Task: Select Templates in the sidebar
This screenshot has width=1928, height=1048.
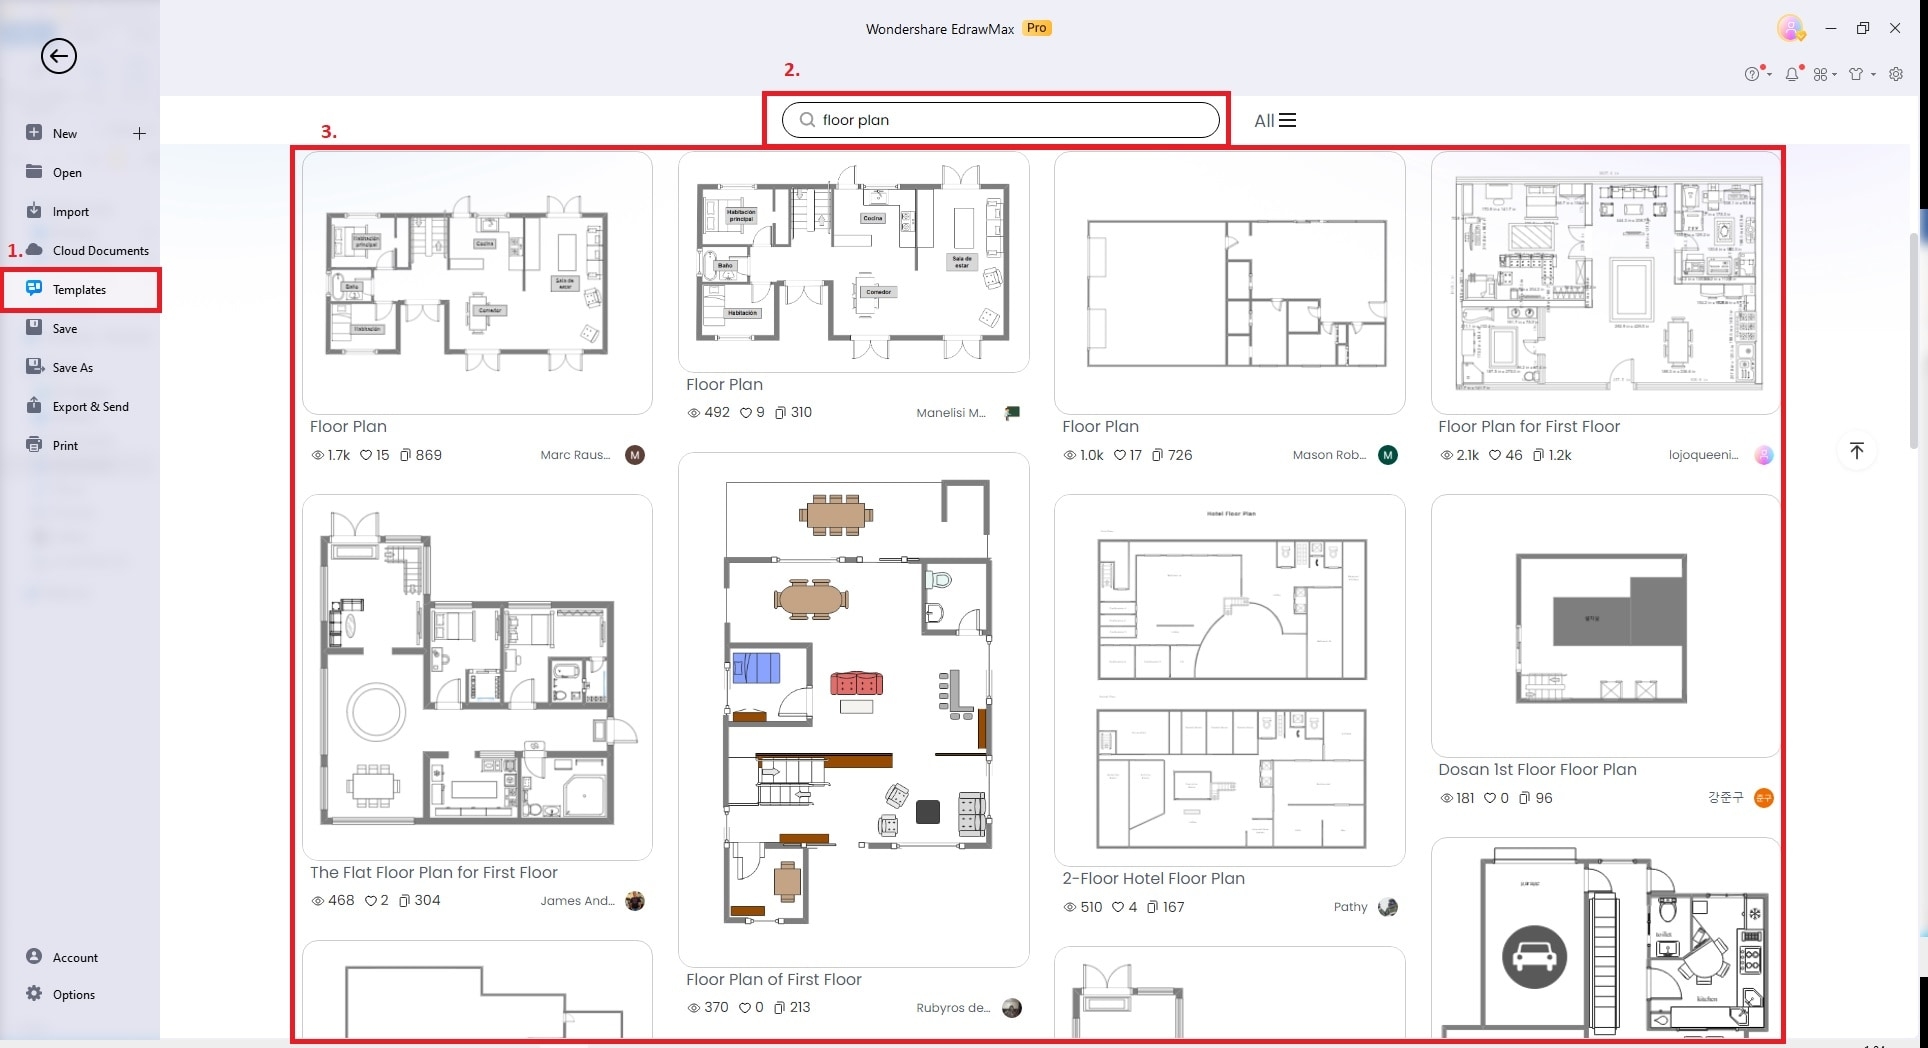Action: tap(79, 290)
